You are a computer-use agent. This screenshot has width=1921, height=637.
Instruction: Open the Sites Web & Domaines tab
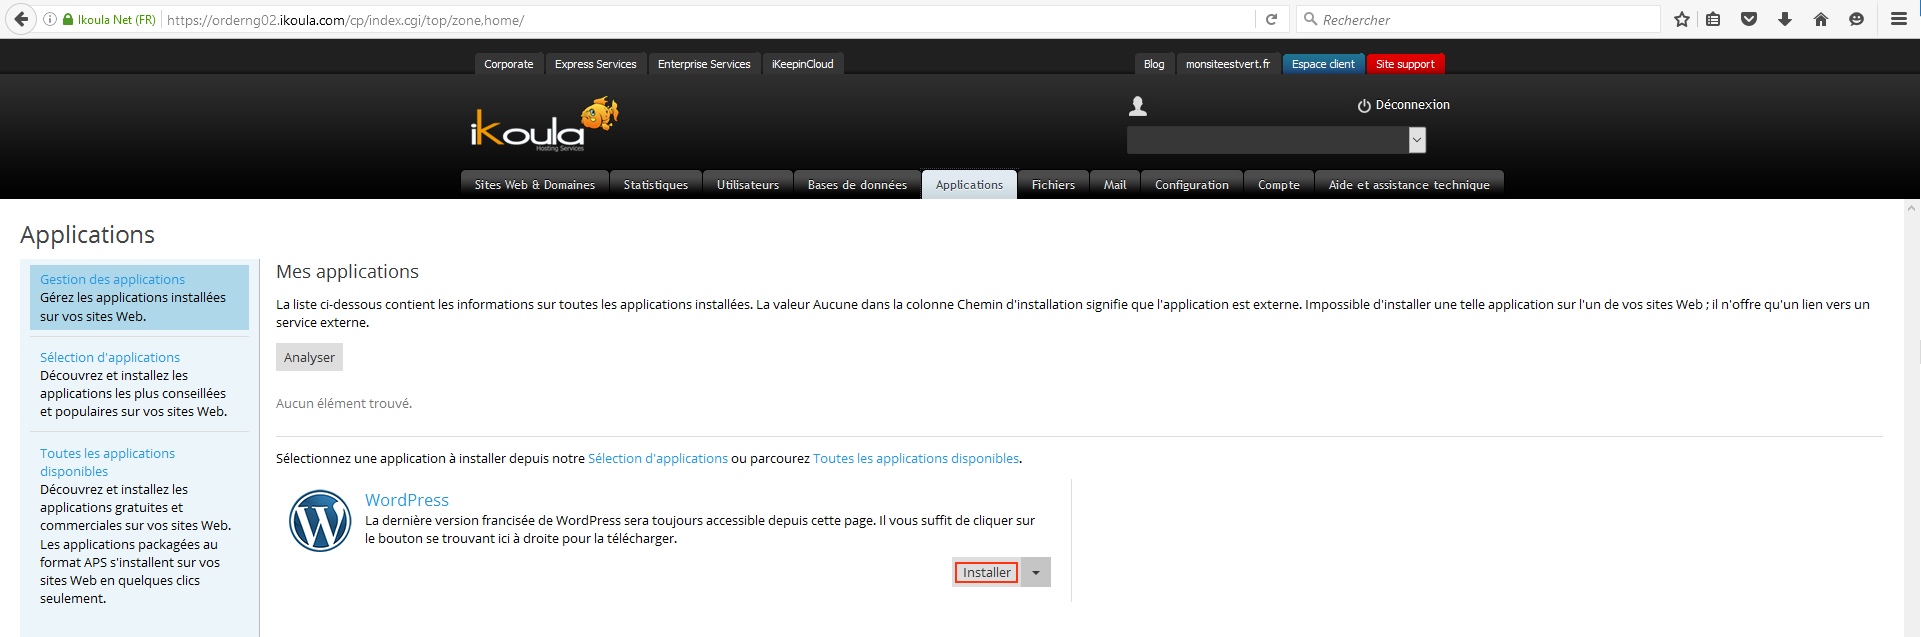click(534, 185)
